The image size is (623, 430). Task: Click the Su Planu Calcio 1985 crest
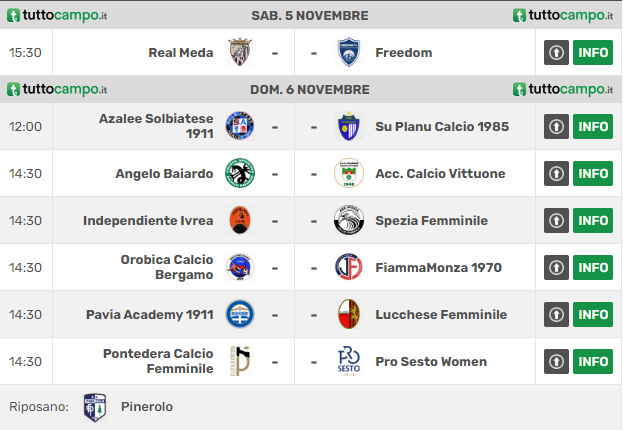click(348, 126)
